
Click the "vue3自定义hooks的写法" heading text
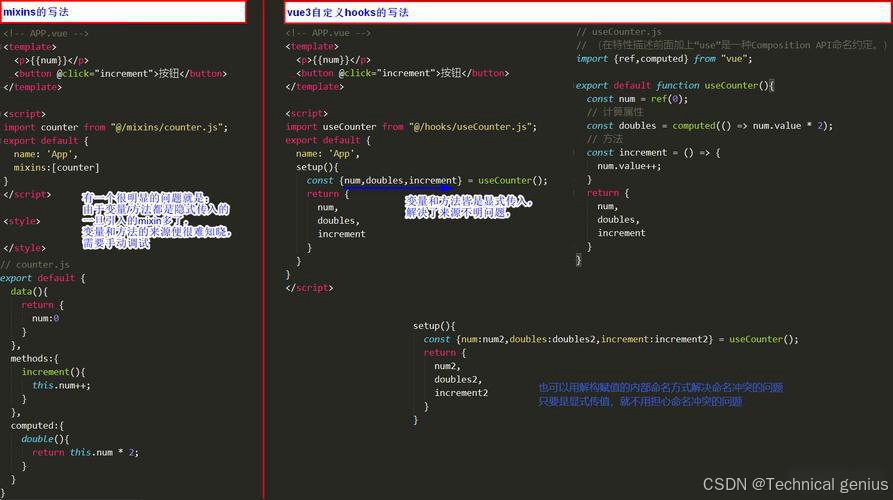pyautogui.click(x=347, y=12)
